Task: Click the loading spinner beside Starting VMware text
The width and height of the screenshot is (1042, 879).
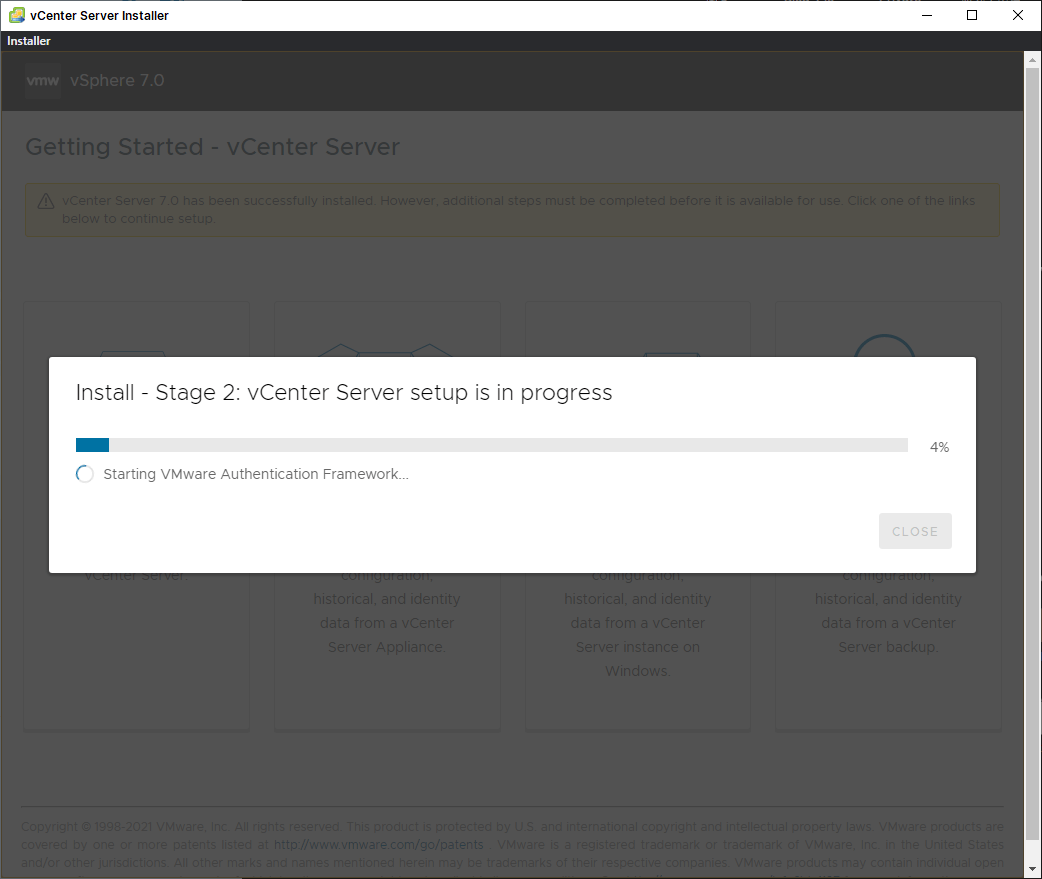Action: [x=85, y=474]
